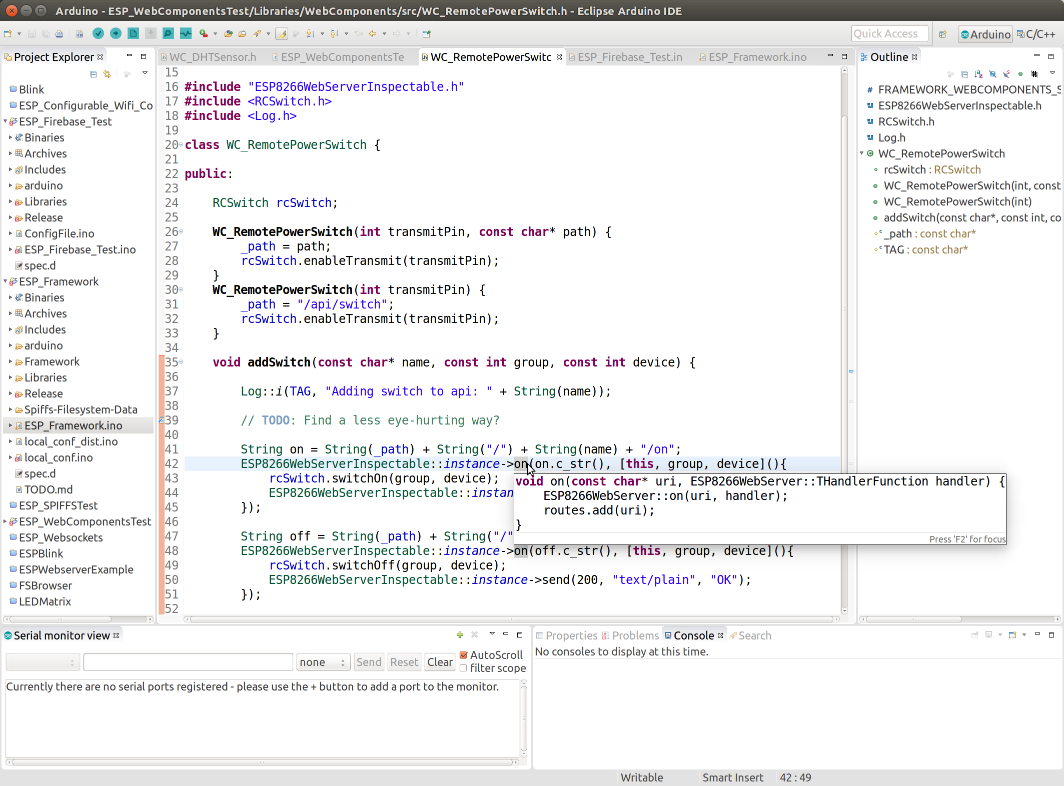Enable the AutoScroll checkbox
The height and width of the screenshot is (786, 1064).
coord(463,655)
